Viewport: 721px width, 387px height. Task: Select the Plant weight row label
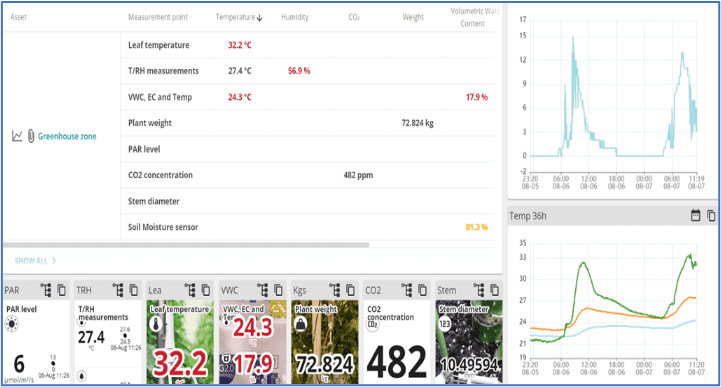click(x=149, y=123)
